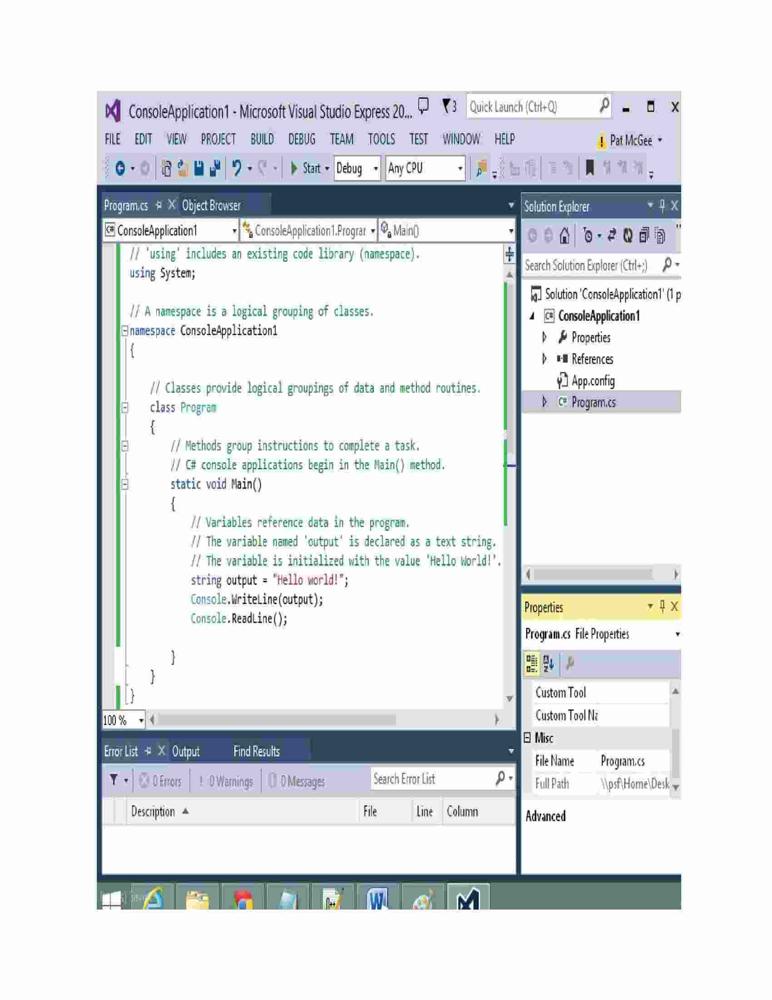Click Collapse All icon in Solution Explorer

click(x=644, y=236)
